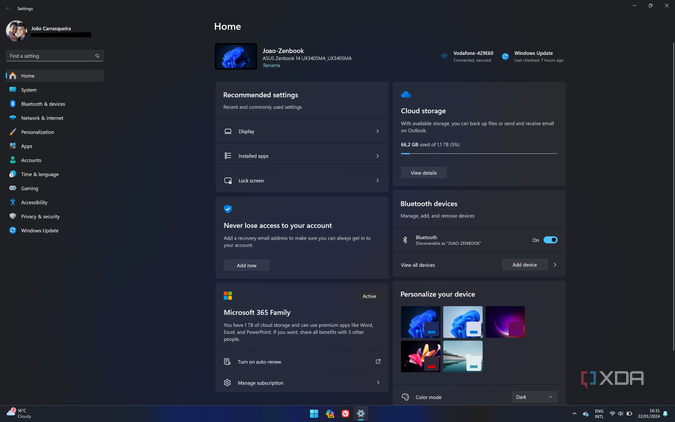675x422 pixels.
Task: Click the Windows Update sync icon in header
Action: (x=505, y=56)
